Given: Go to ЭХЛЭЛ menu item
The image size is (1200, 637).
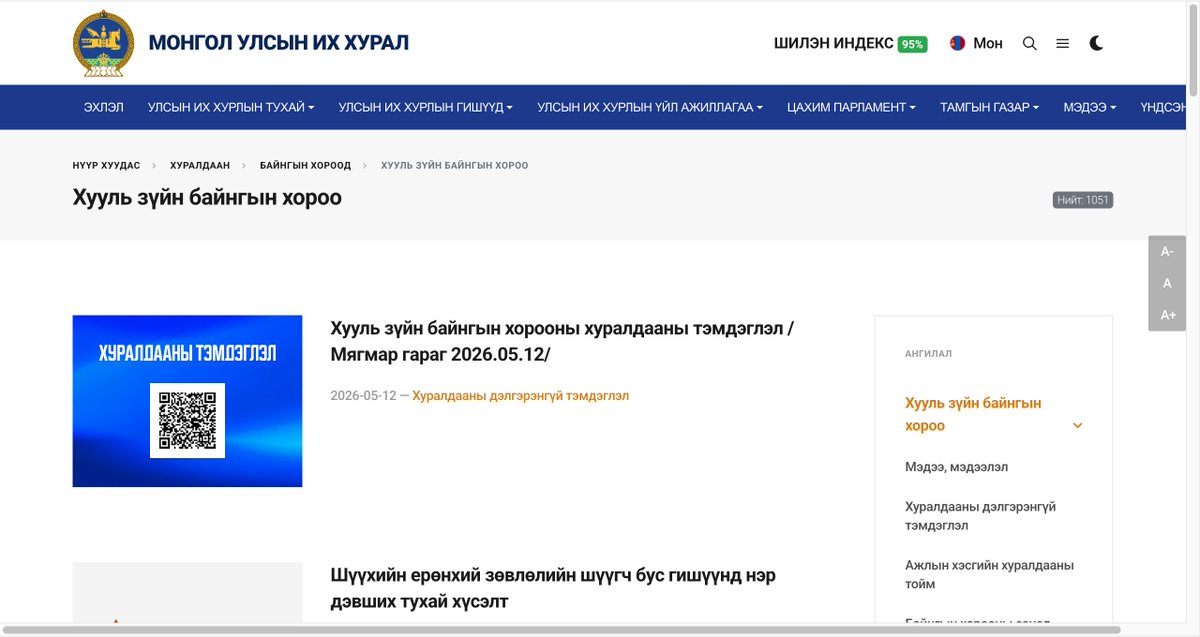Looking at the screenshot, I should click(104, 107).
